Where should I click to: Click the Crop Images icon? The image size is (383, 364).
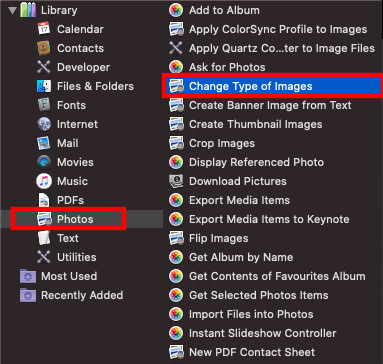(176, 143)
